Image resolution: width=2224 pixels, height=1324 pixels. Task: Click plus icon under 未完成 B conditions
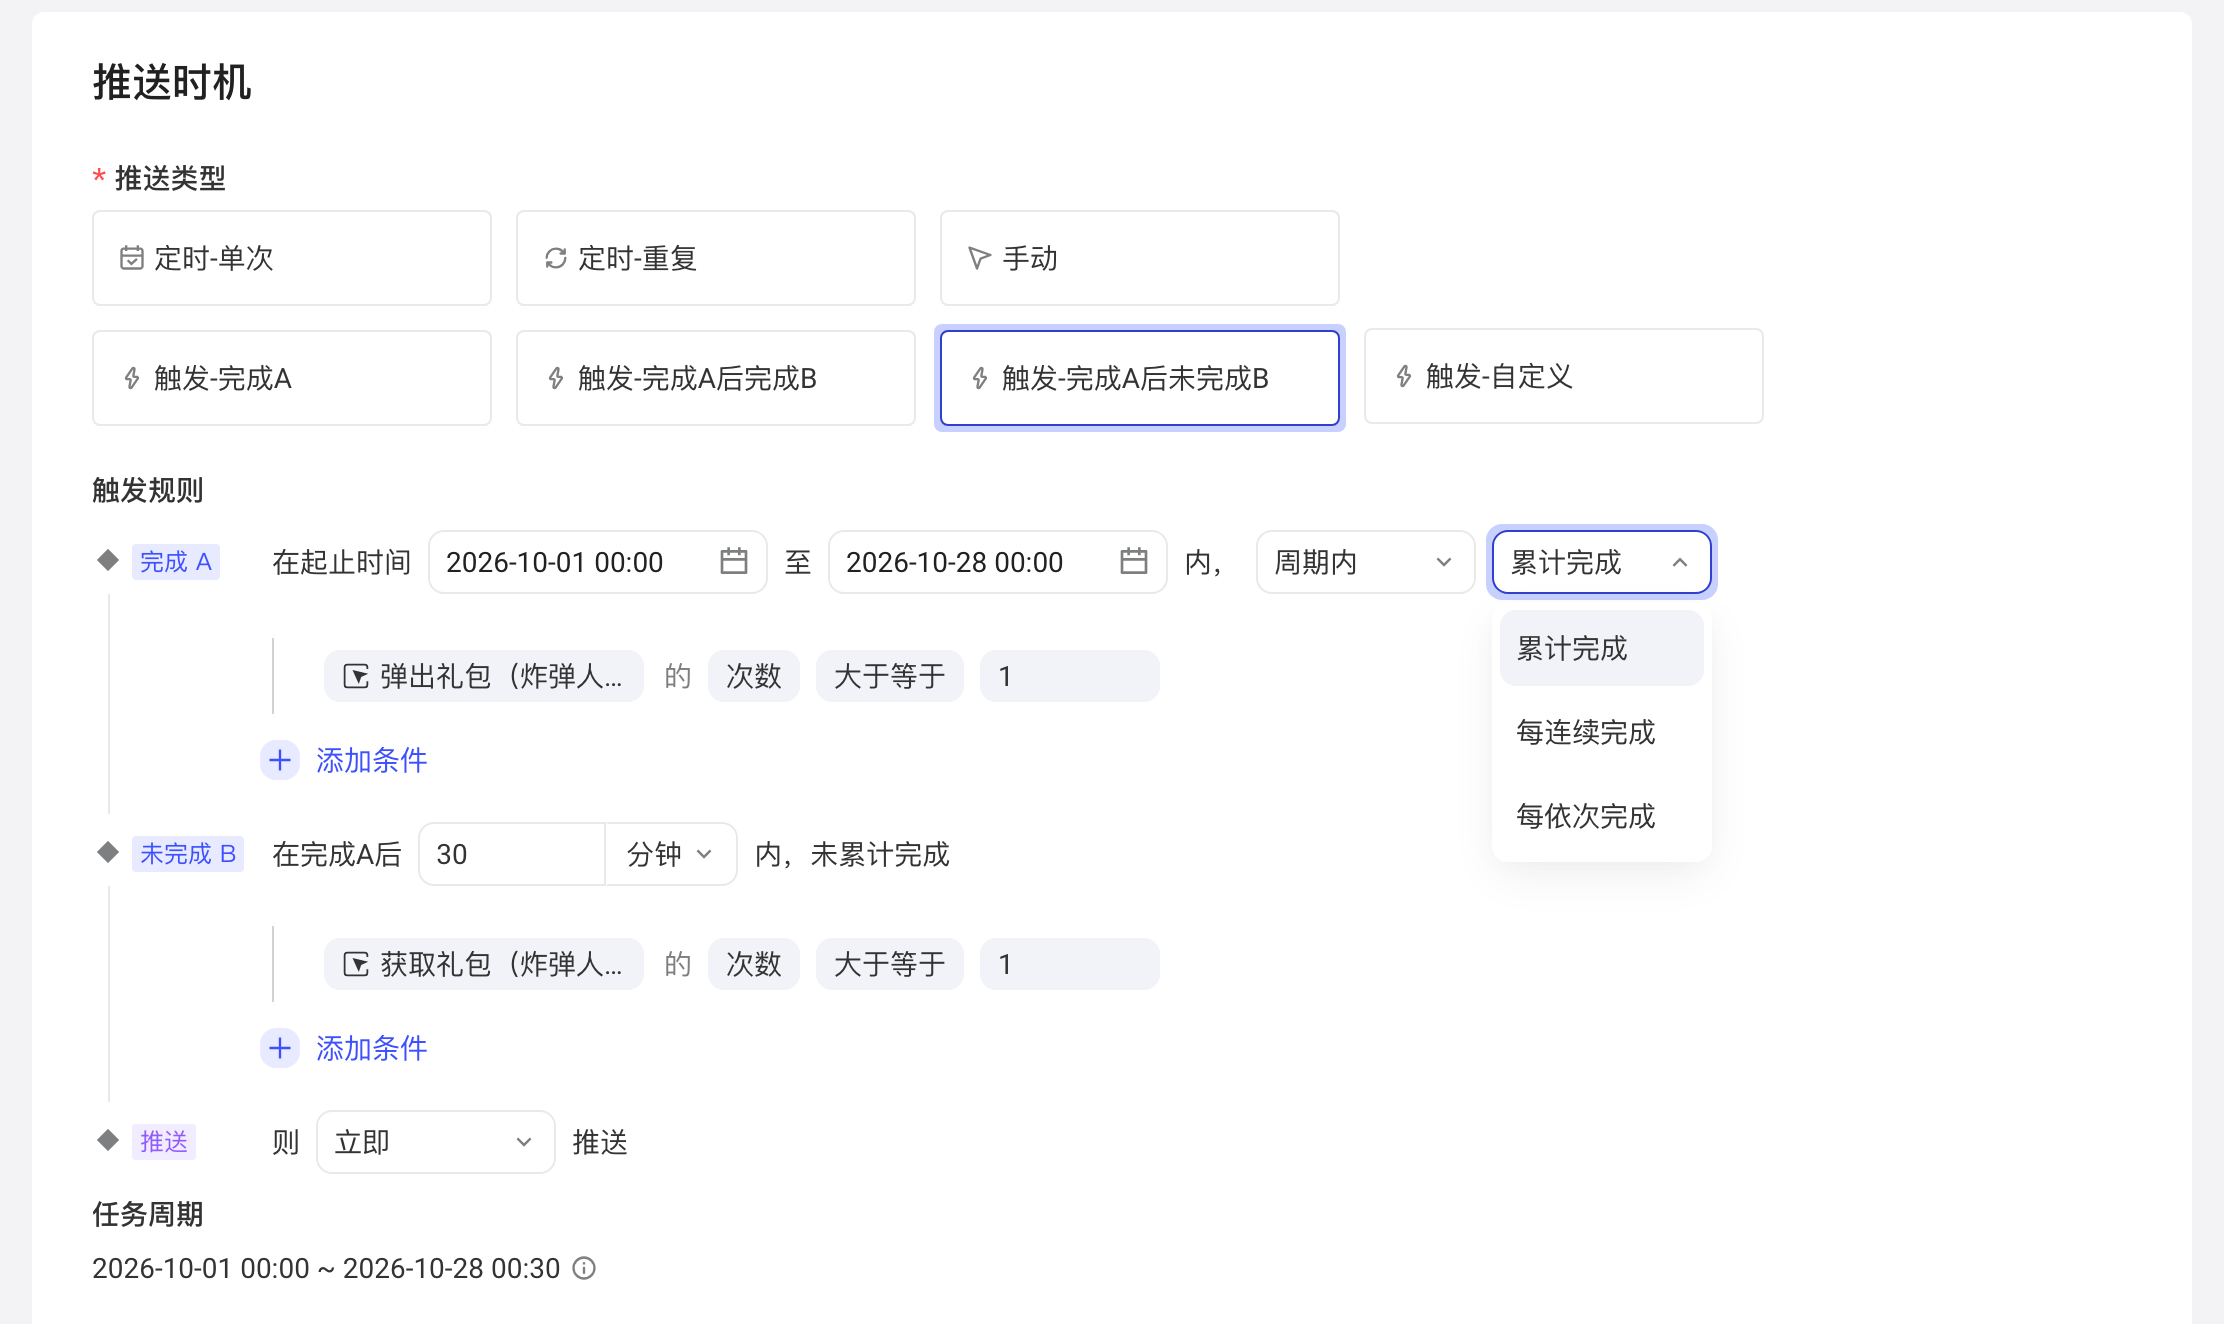(280, 1048)
